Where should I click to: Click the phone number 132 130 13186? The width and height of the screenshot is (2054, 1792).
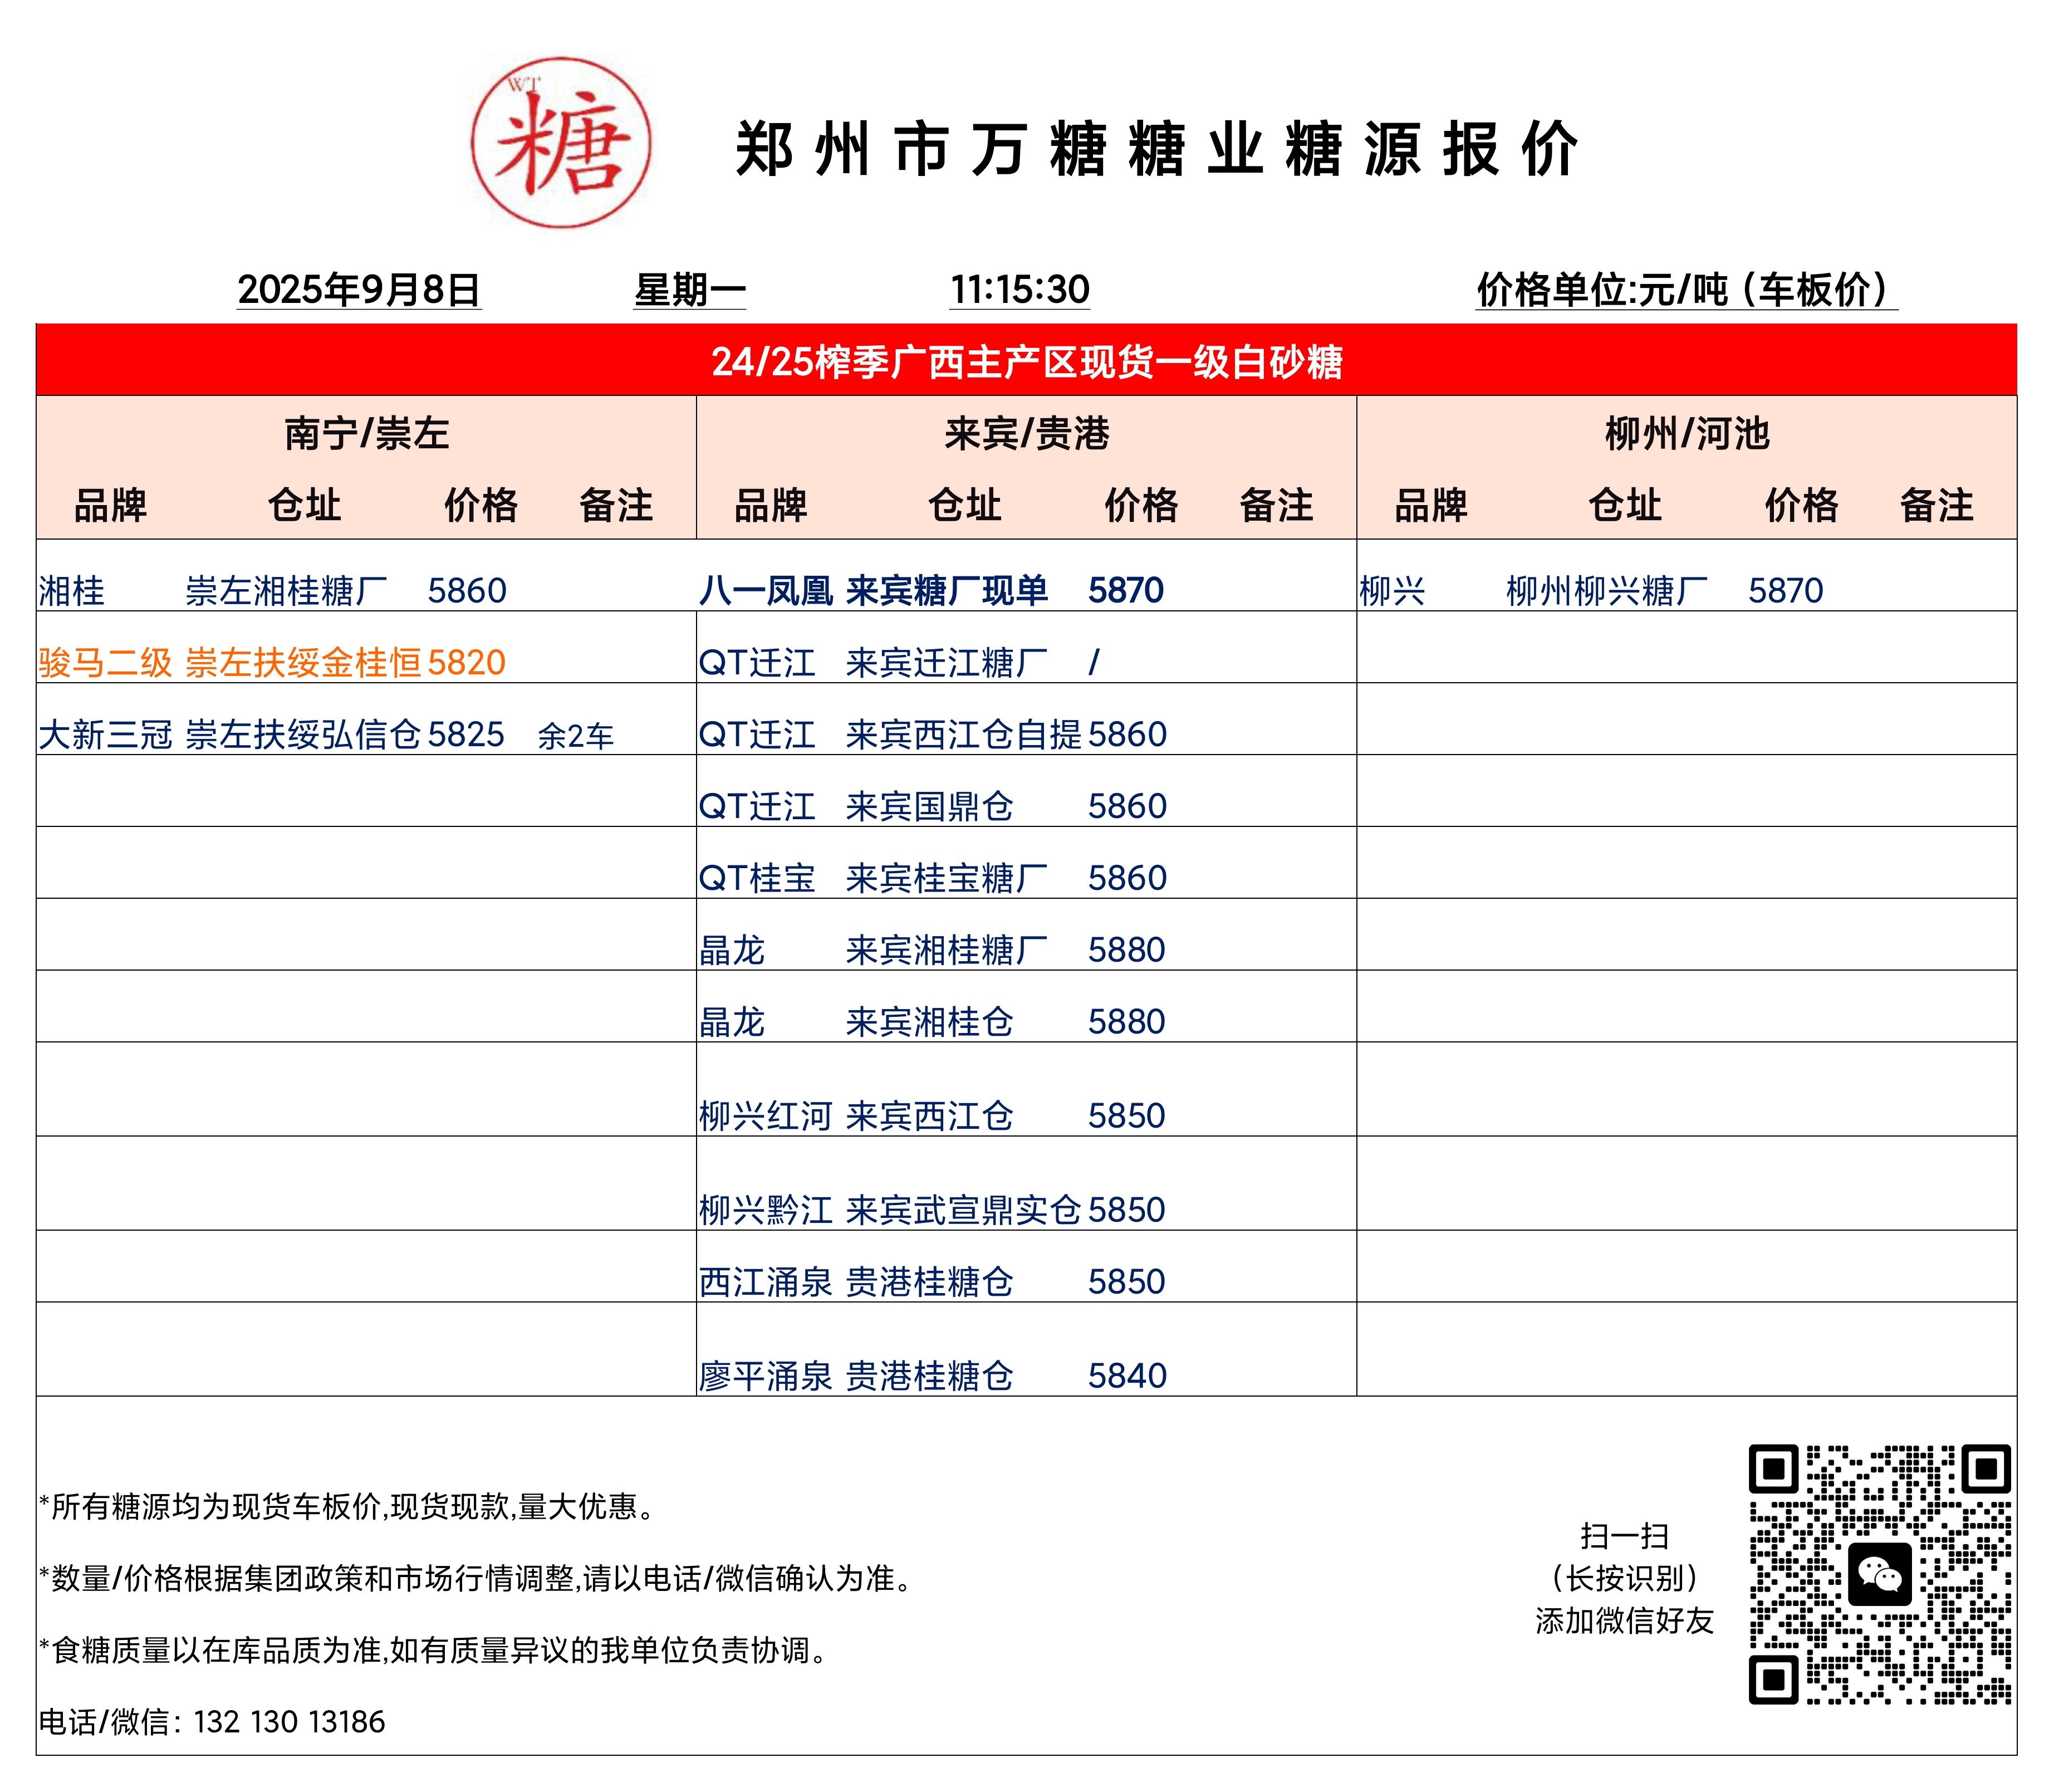289,1722
